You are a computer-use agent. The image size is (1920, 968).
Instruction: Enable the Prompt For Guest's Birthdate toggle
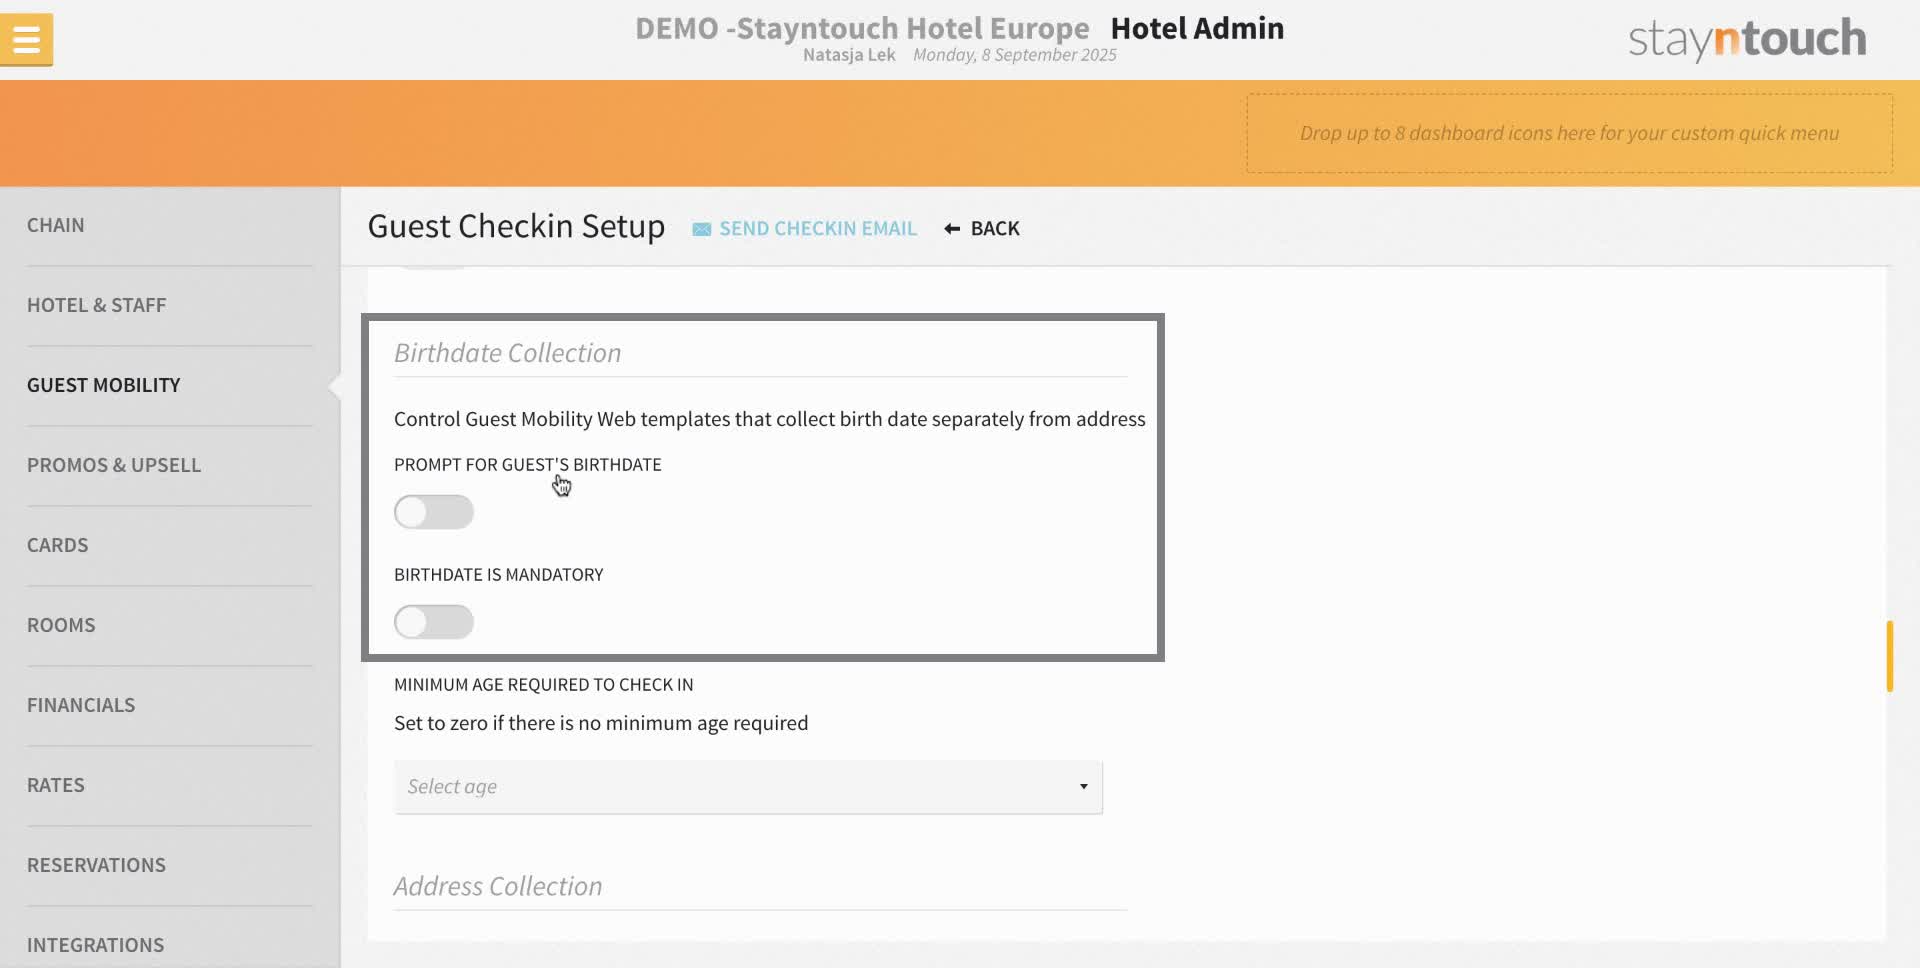(x=433, y=511)
